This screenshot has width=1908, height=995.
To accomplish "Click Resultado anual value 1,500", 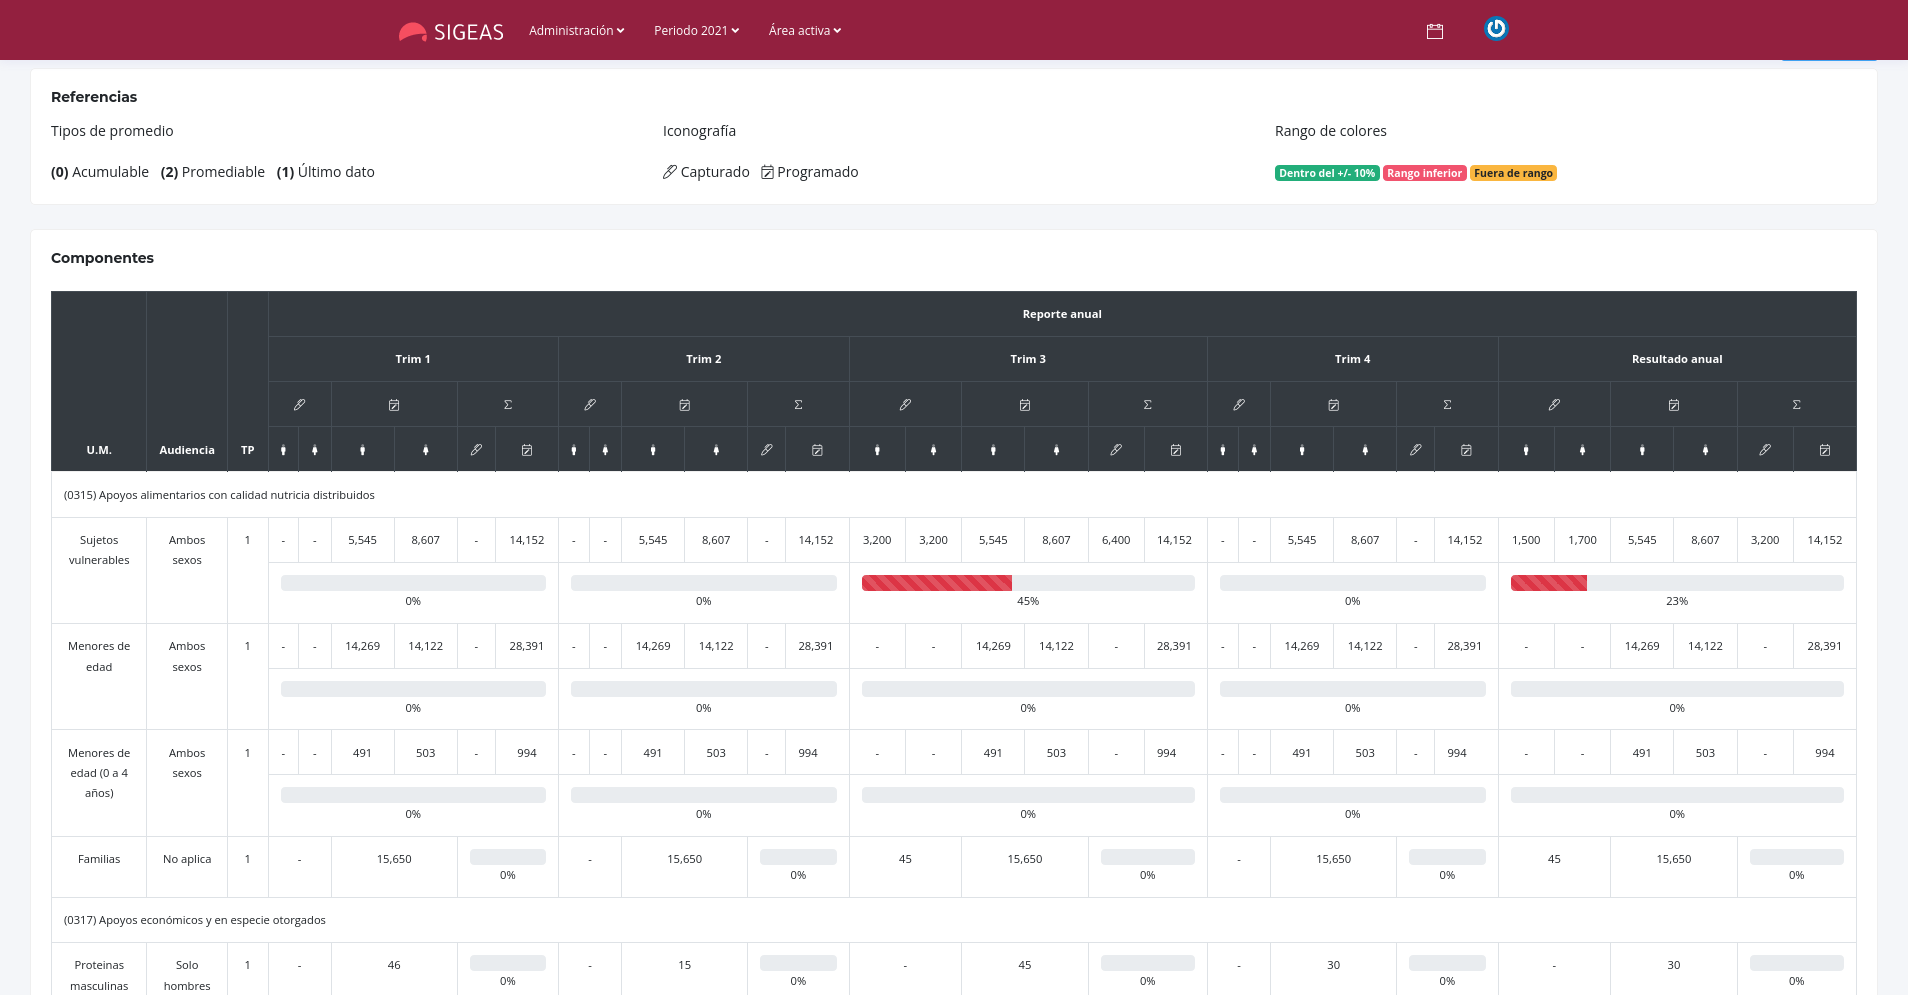I will tap(1526, 540).
